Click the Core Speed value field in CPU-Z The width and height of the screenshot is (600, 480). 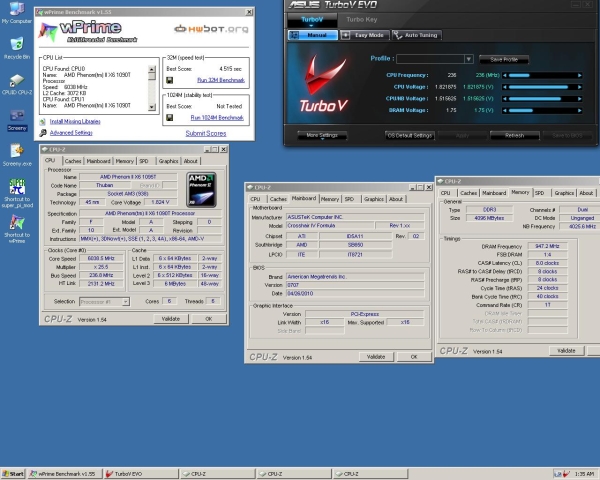101,258
